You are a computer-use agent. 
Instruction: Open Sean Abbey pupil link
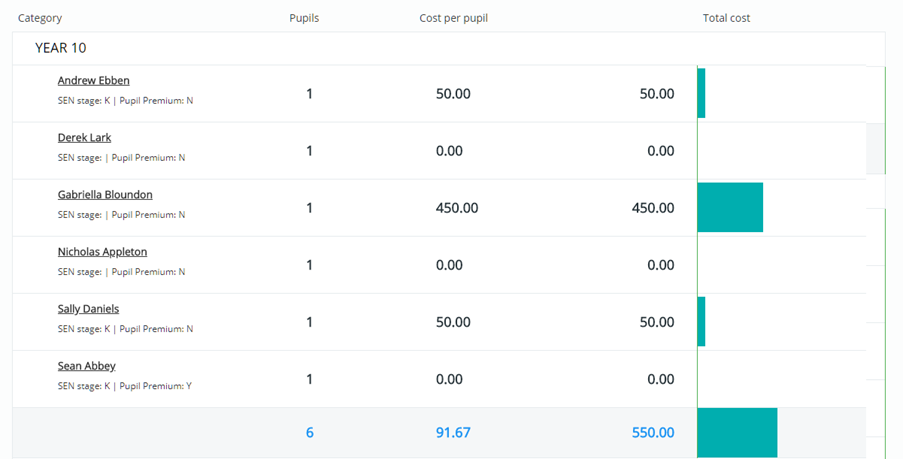point(86,366)
